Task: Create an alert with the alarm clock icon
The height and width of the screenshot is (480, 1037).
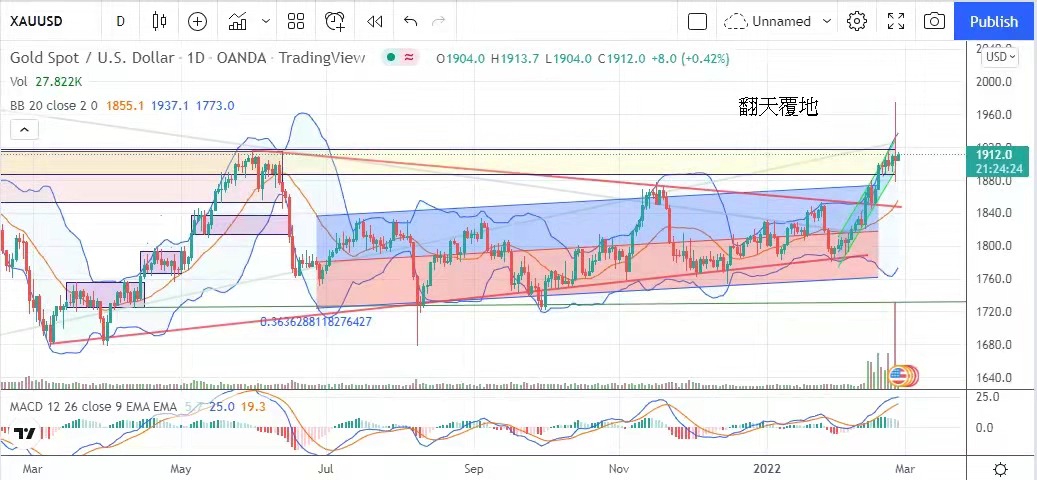Action: pyautogui.click(x=335, y=21)
